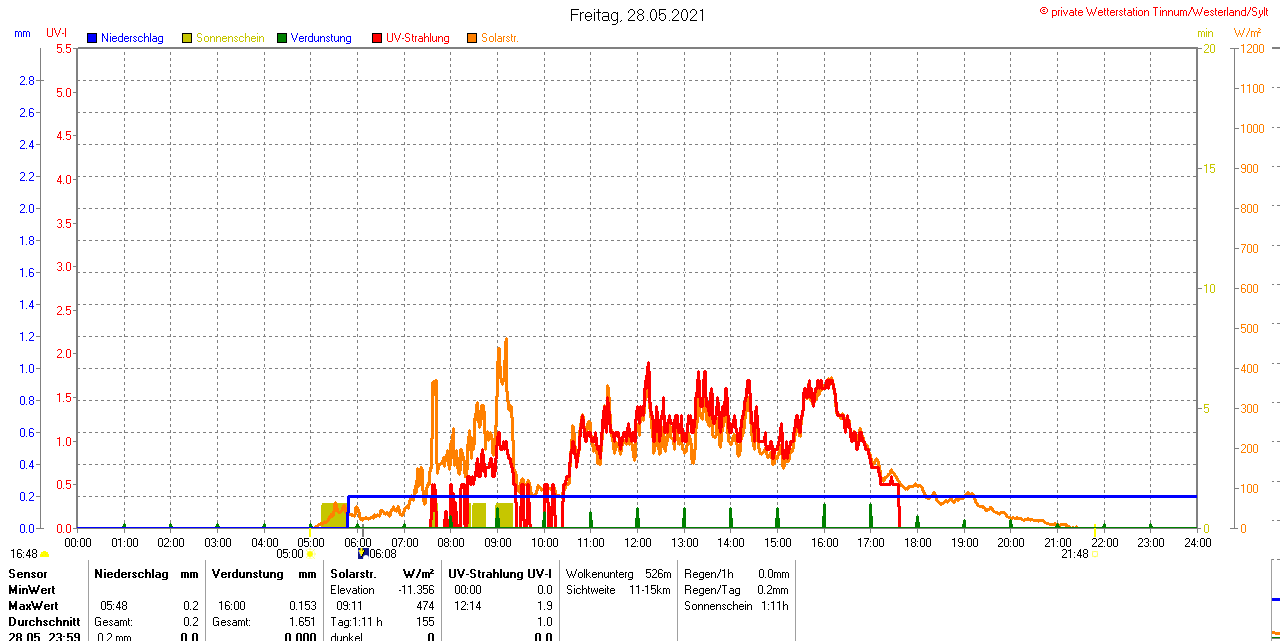
Task: Click the 12:00 label on the time axis
Action: [x=637, y=542]
